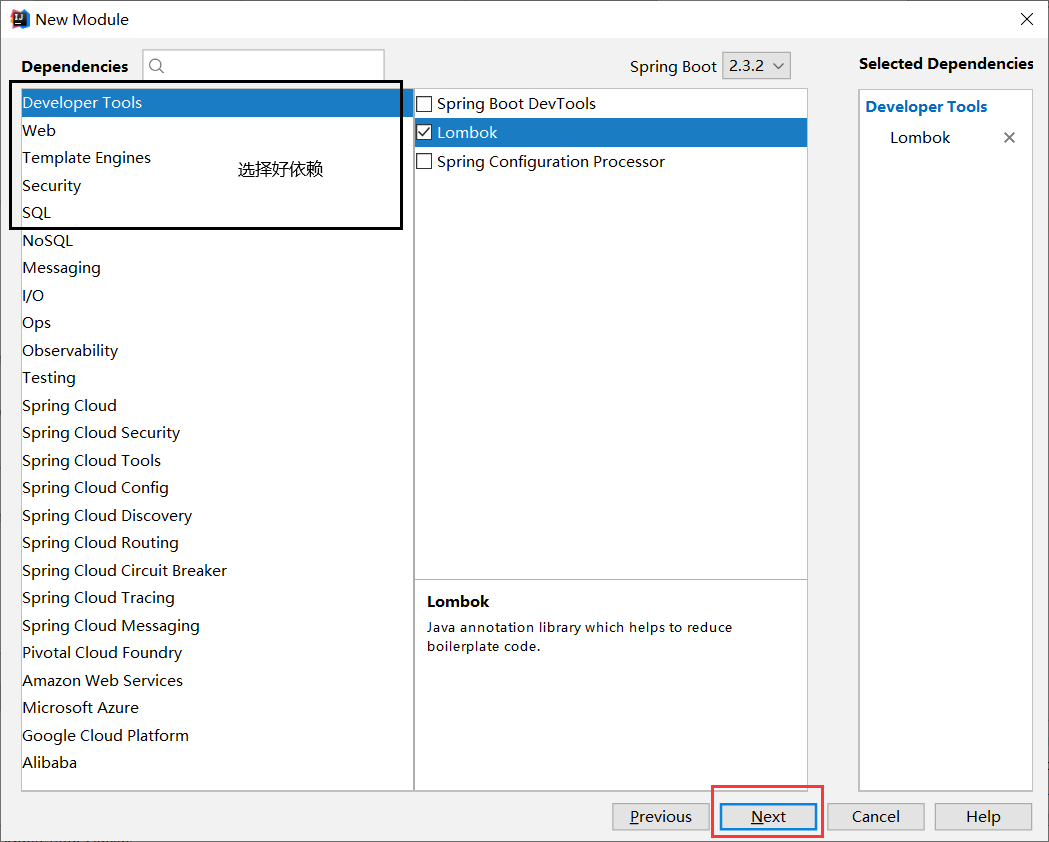
Task: Remove Lombok using the X icon
Action: [1009, 137]
